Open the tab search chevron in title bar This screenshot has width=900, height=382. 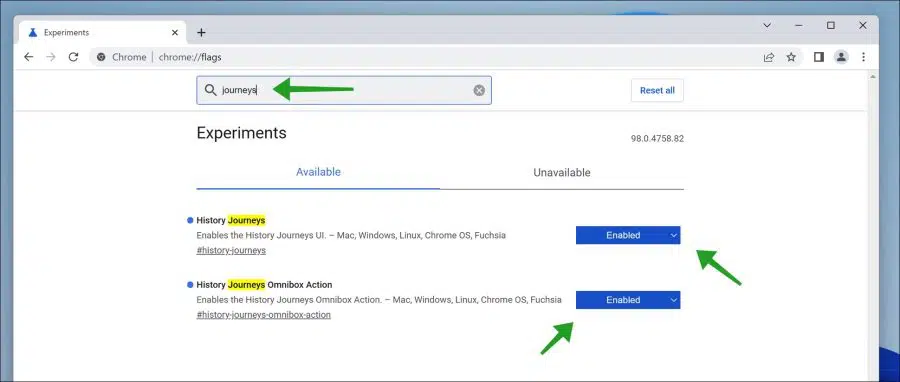tap(767, 25)
